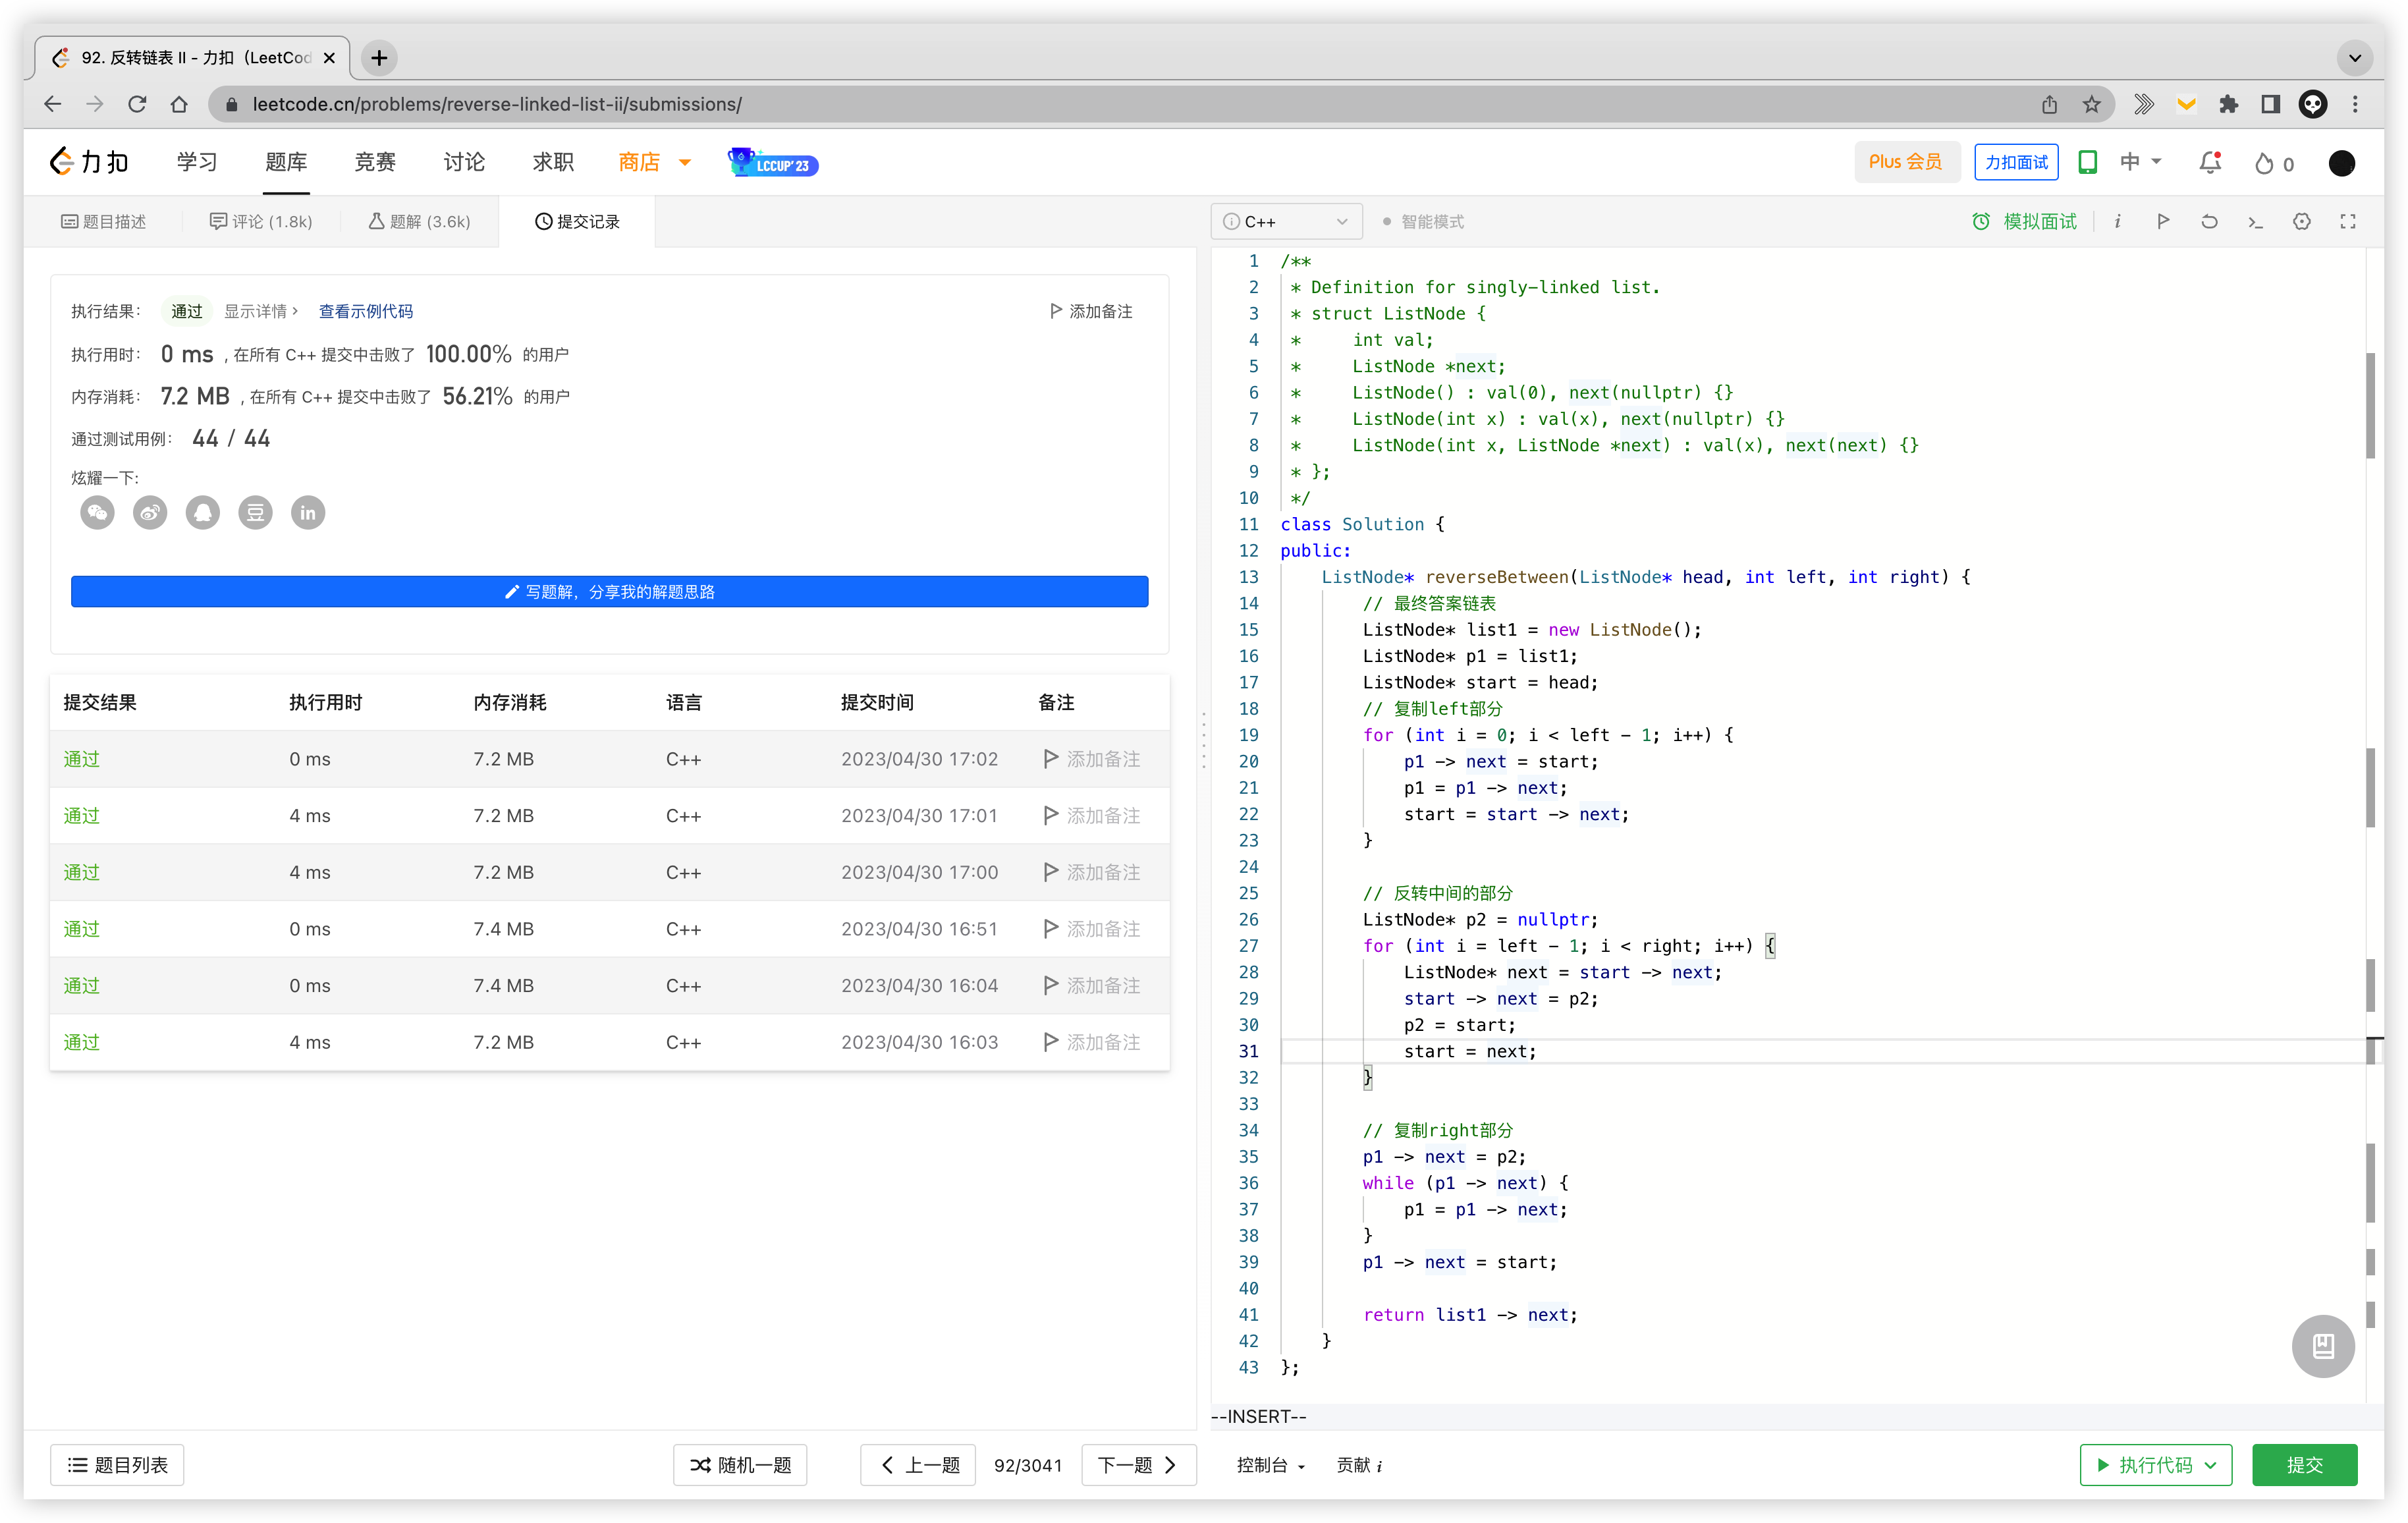Click the LeetCode 力扣 logo
The height and width of the screenshot is (1523, 2408).
point(89,161)
